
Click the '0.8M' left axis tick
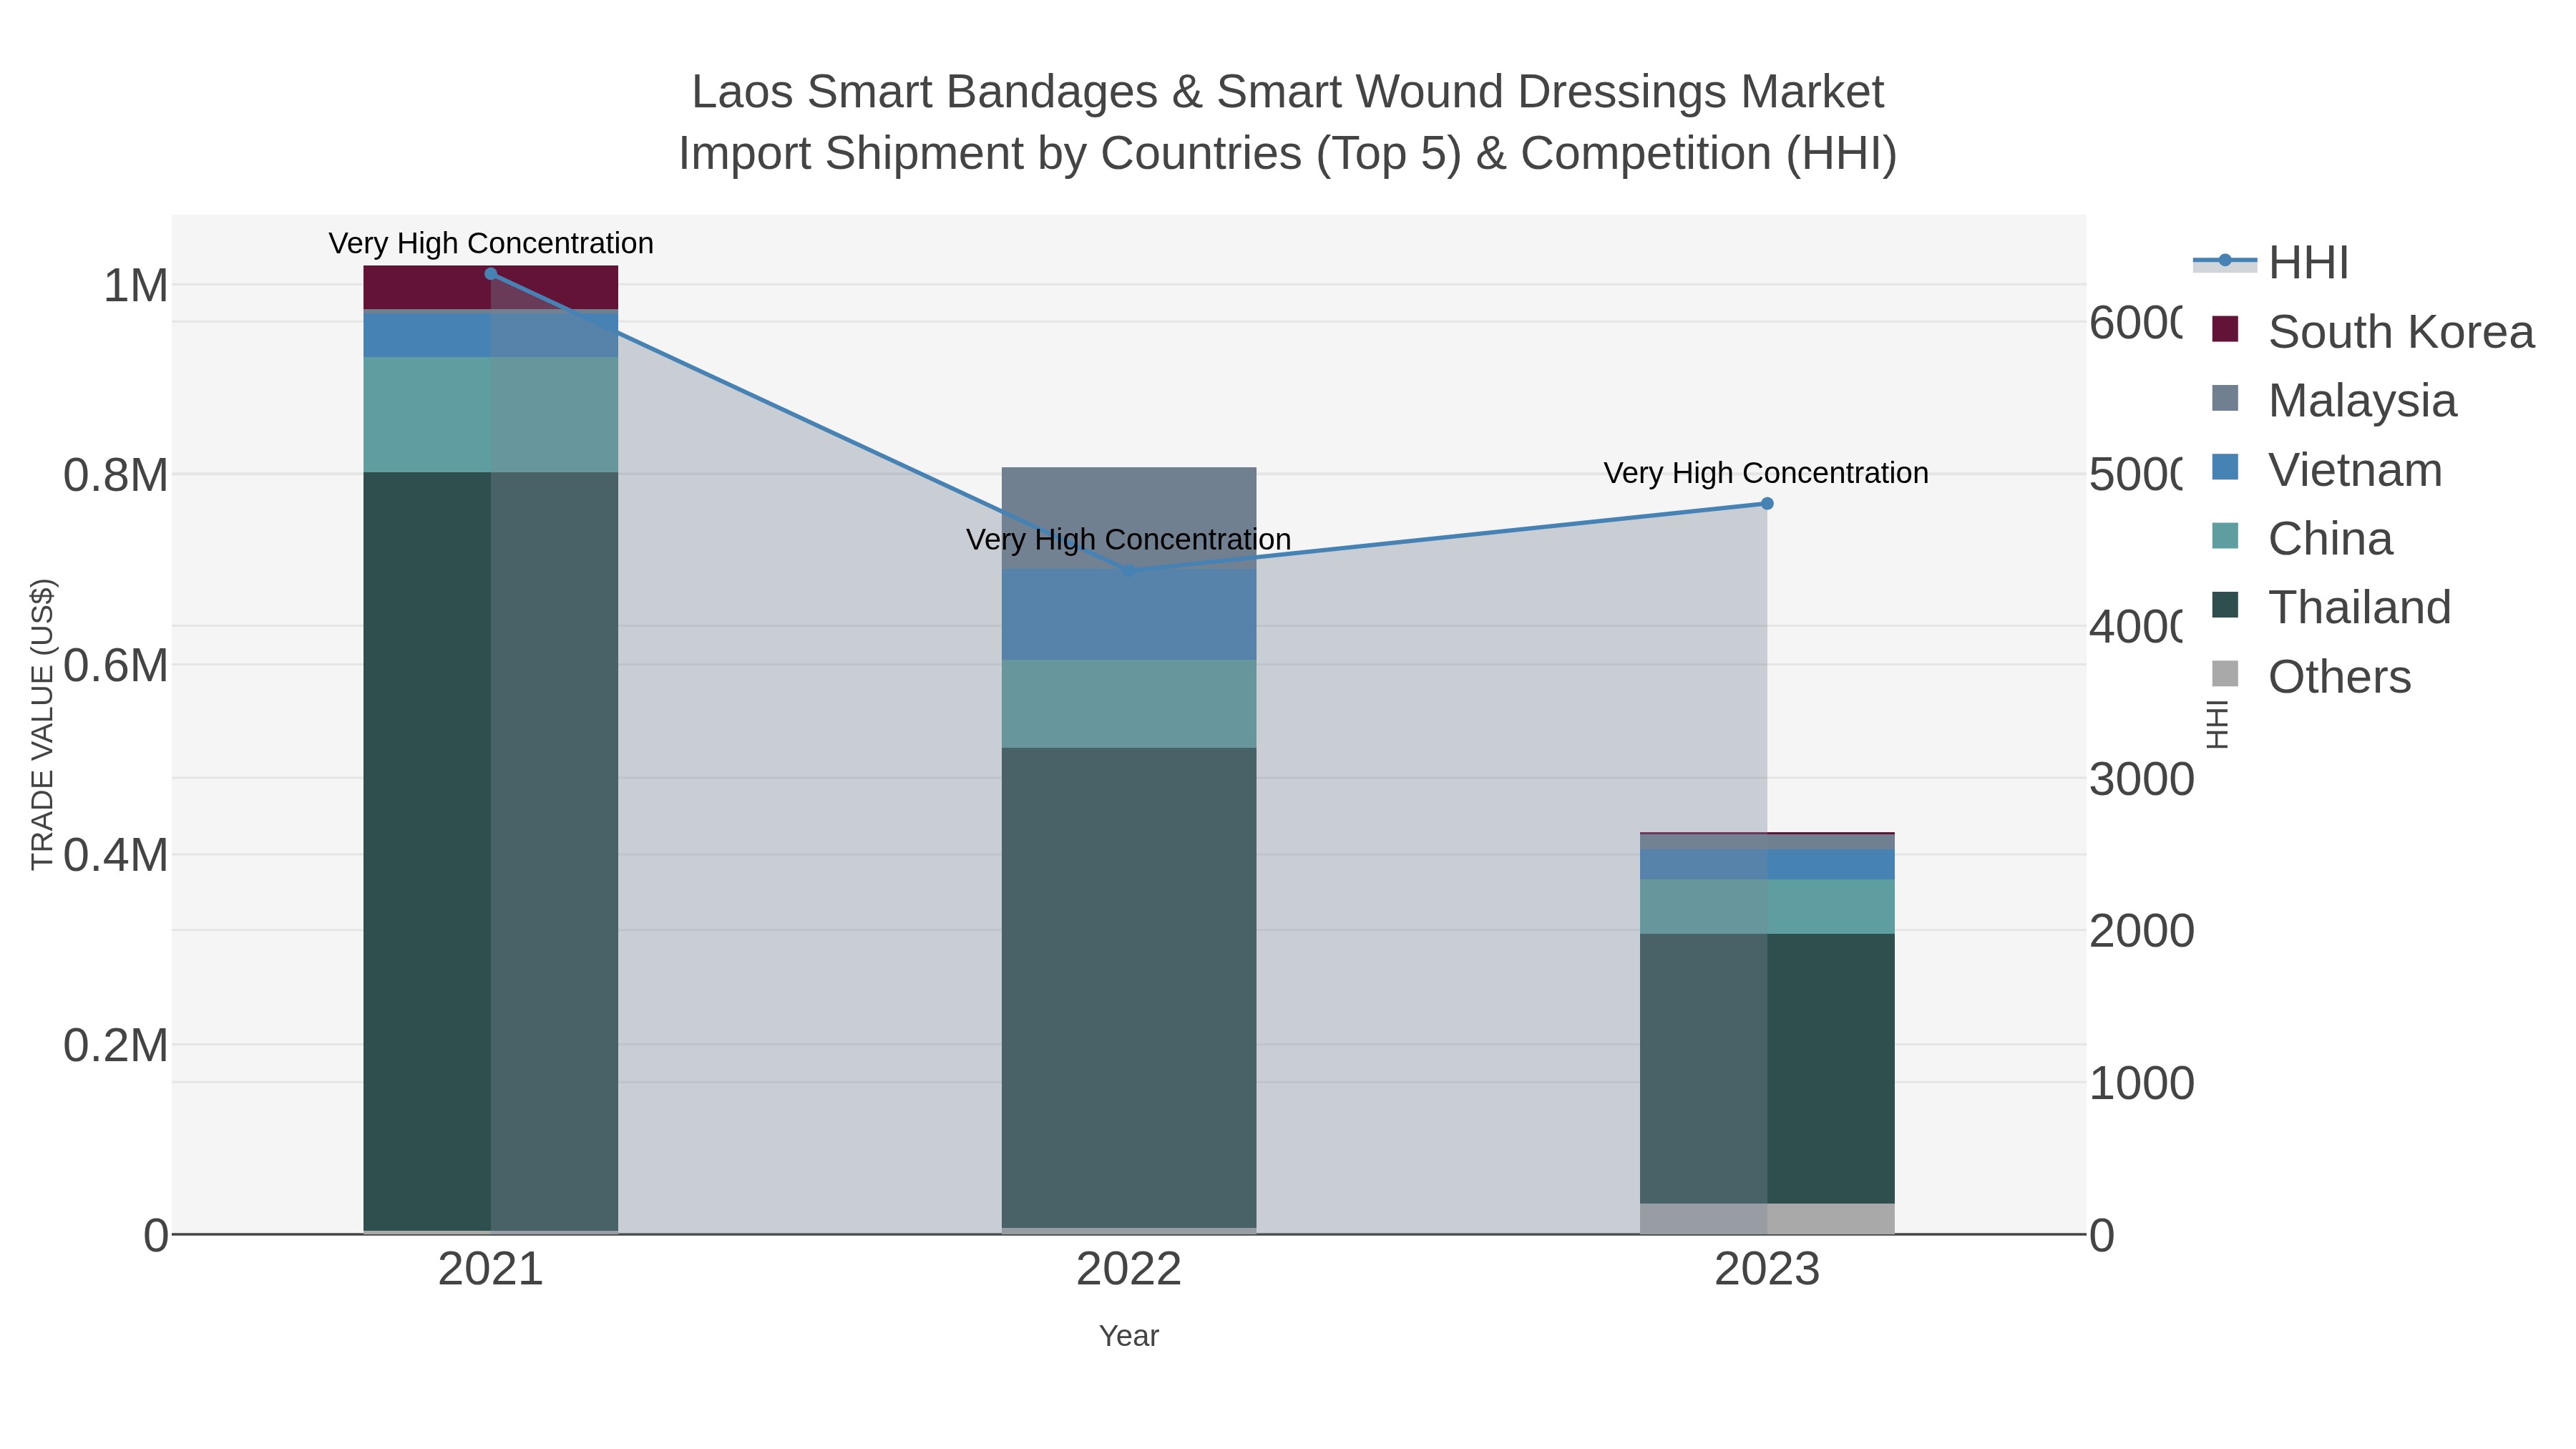116,476
